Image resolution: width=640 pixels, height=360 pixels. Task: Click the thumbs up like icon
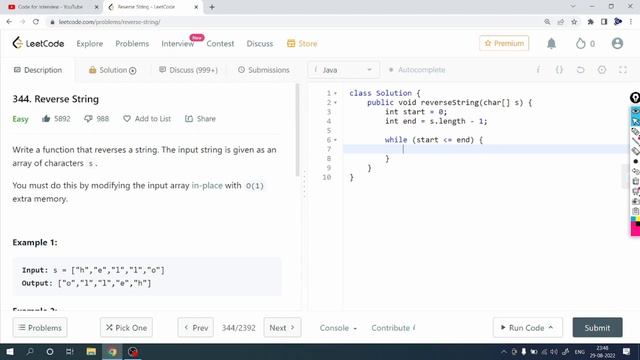[46, 119]
